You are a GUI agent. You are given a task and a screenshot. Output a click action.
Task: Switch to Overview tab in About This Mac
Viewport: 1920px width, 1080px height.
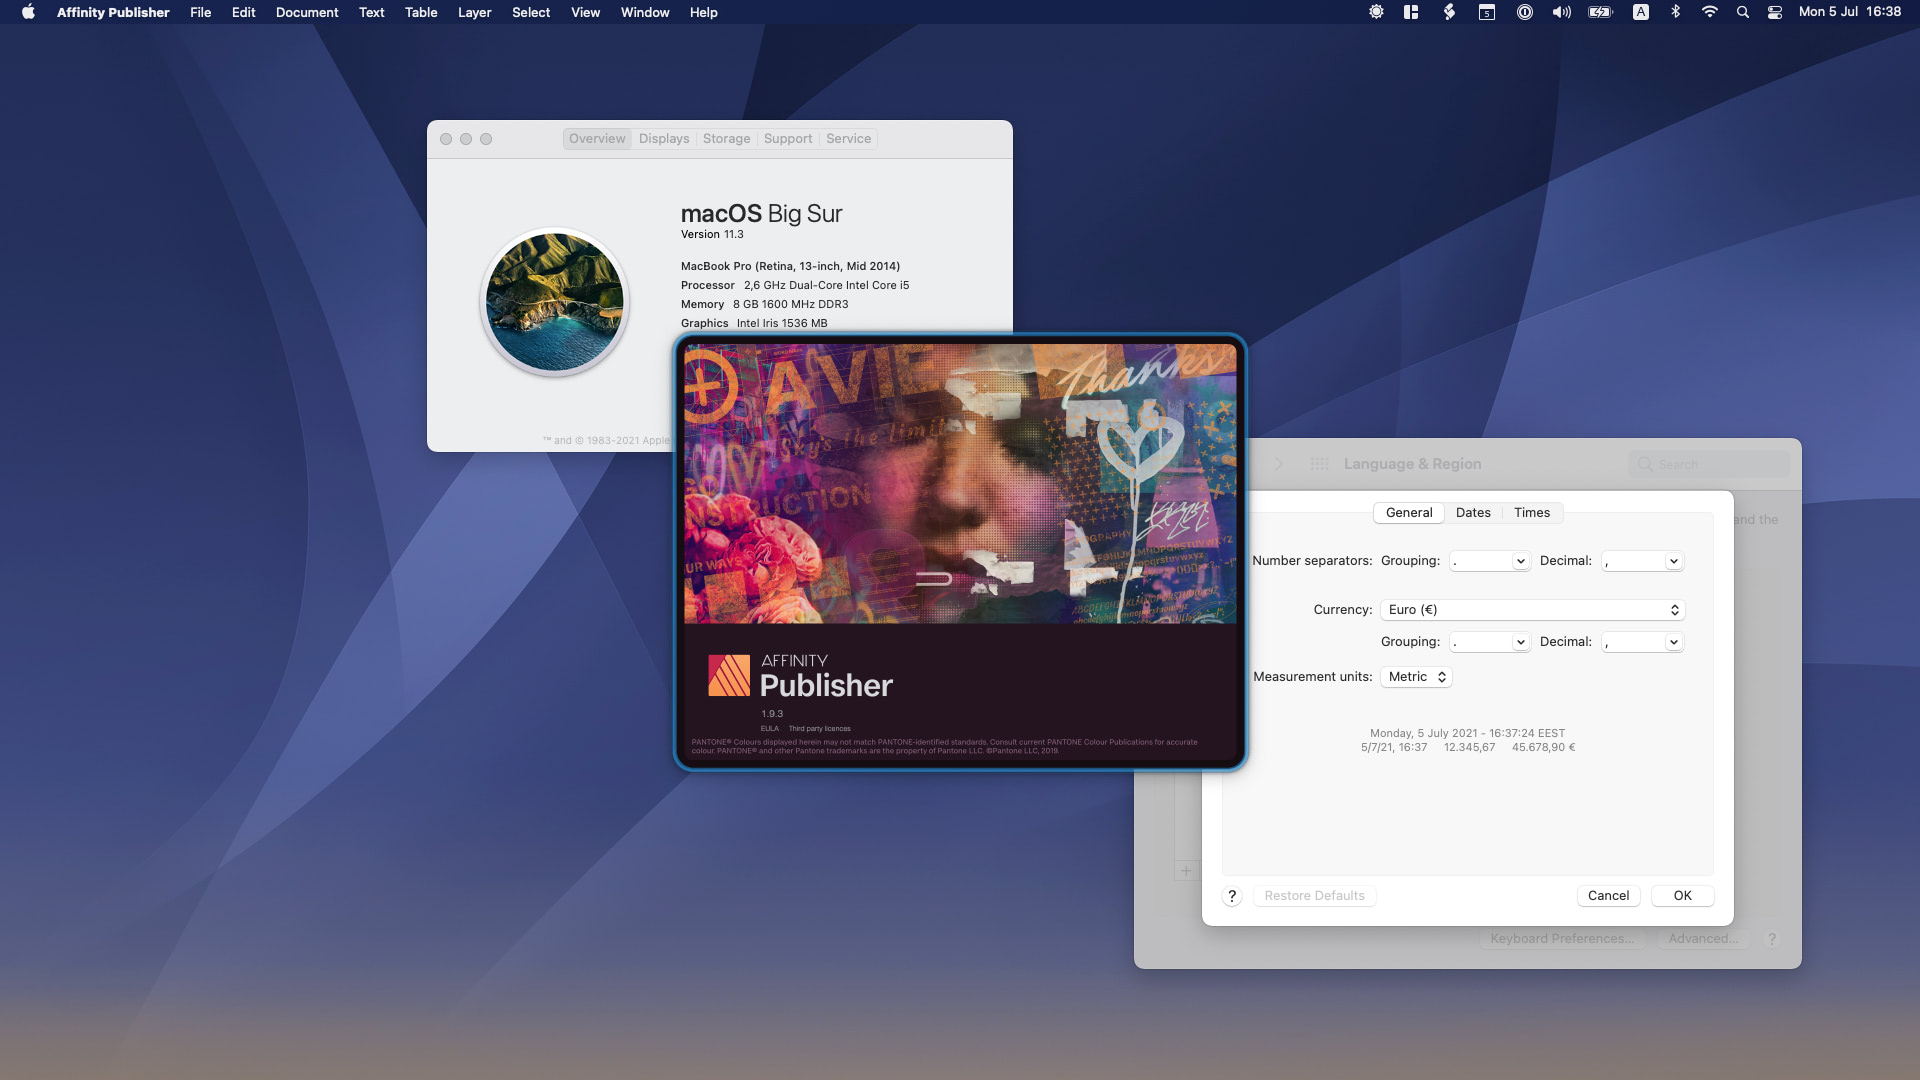(597, 139)
